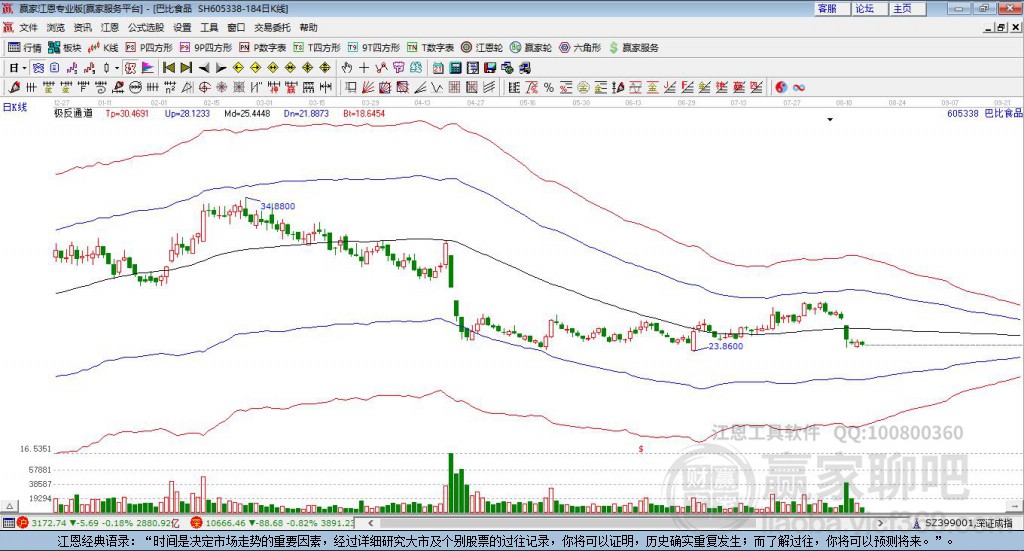Screen dimensions: 1024x551
Task: Click the 23.8600 low price label
Action: (x=726, y=346)
